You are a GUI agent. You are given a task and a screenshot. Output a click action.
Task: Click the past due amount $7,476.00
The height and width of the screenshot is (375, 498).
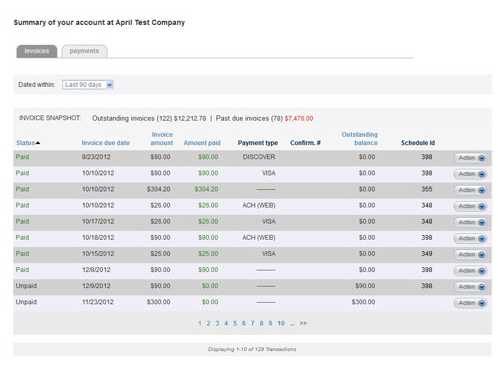point(299,118)
